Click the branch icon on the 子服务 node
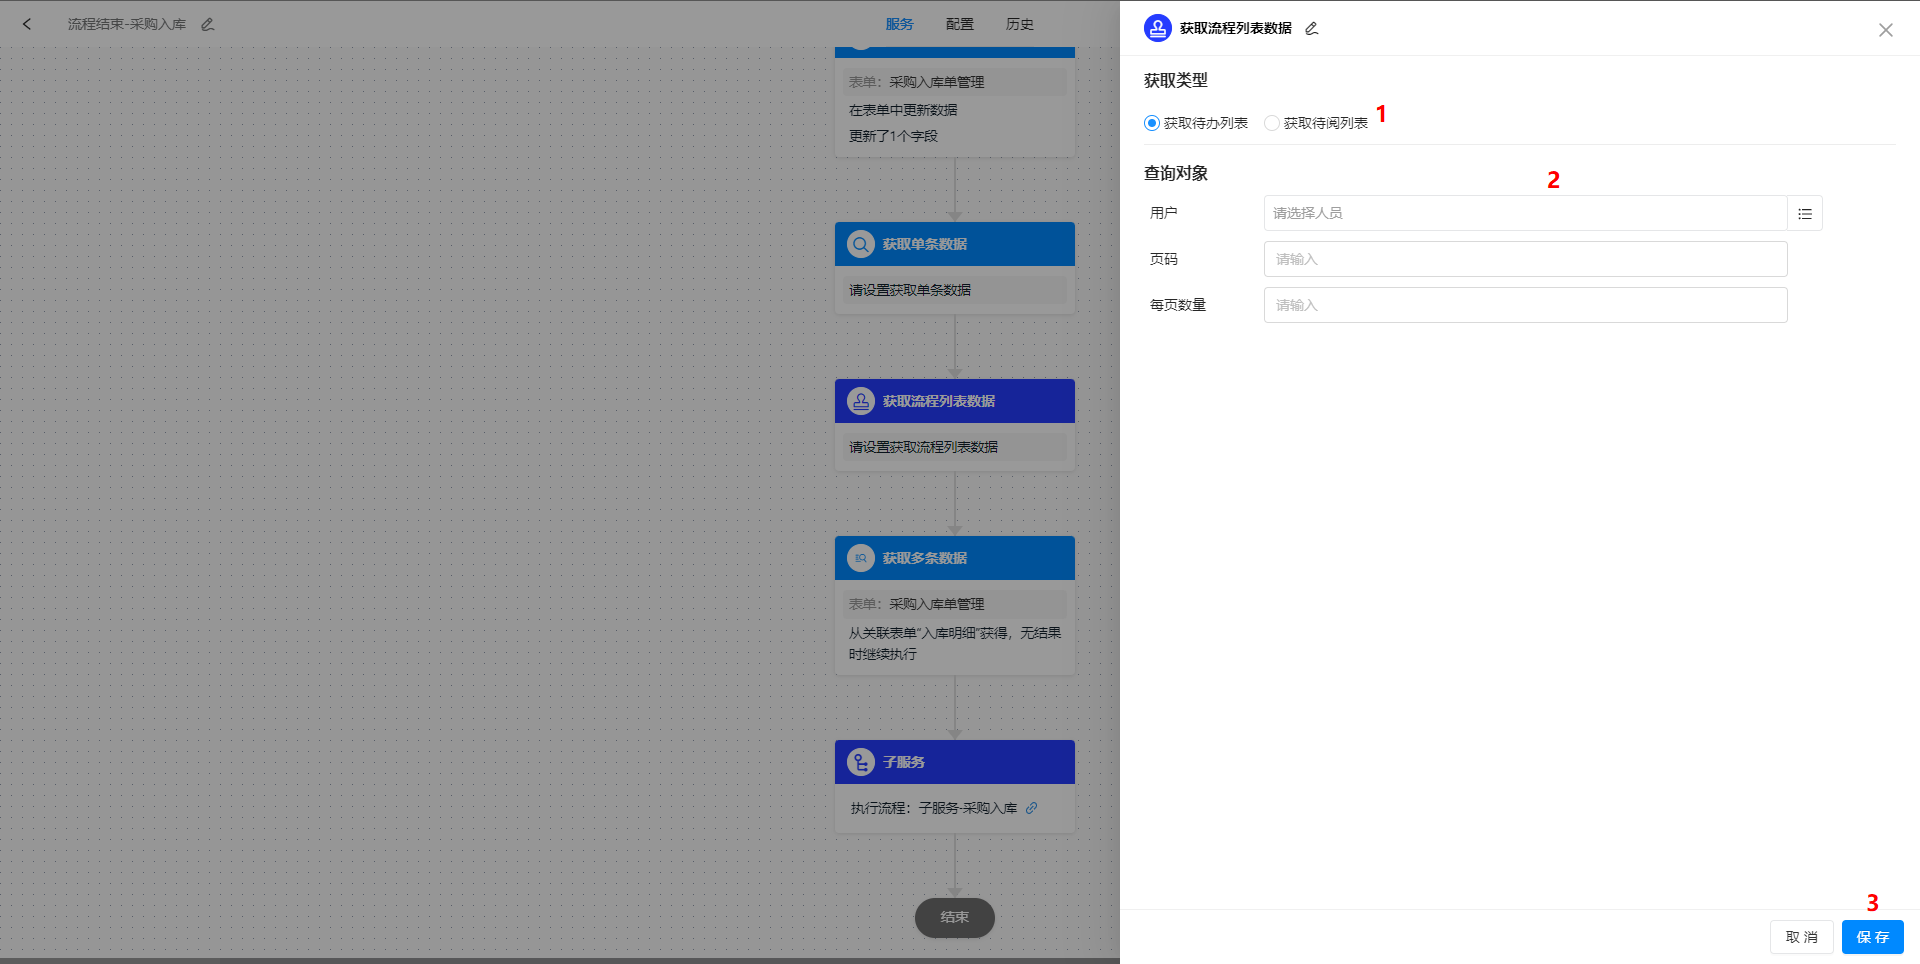Image resolution: width=1920 pixels, height=964 pixels. pos(861,761)
